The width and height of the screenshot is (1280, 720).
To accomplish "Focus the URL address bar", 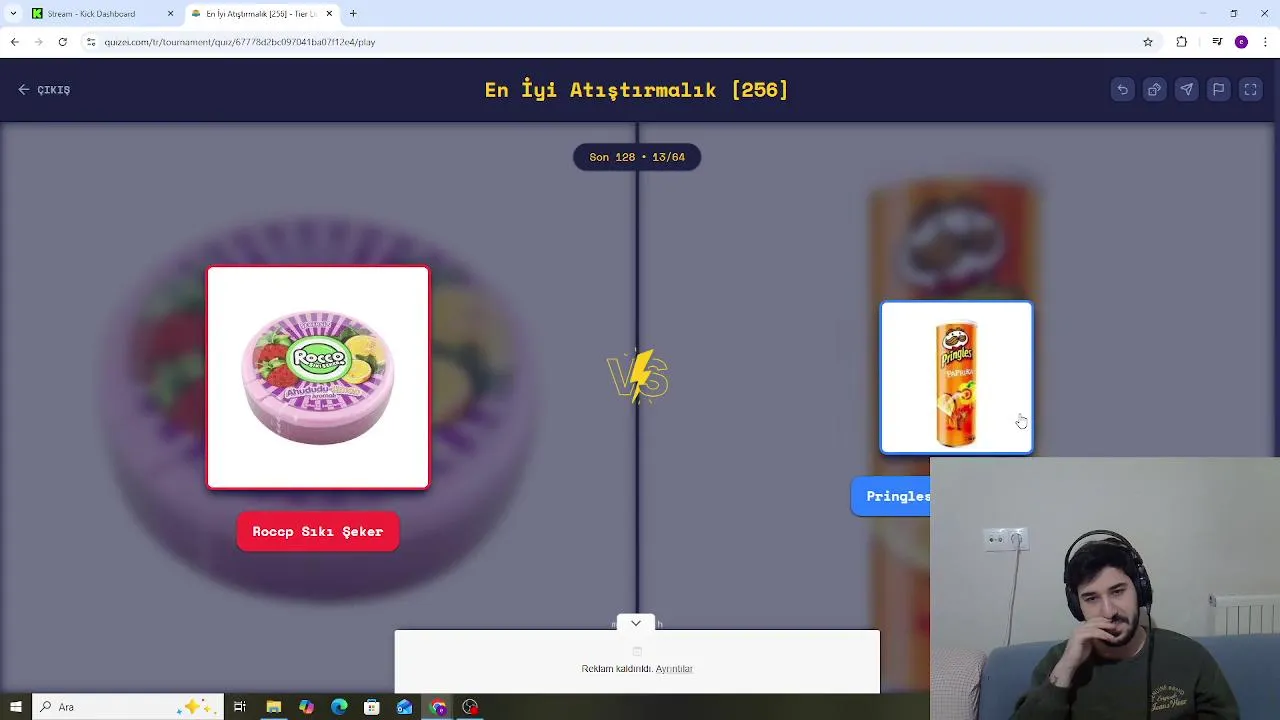I will tap(620, 42).
